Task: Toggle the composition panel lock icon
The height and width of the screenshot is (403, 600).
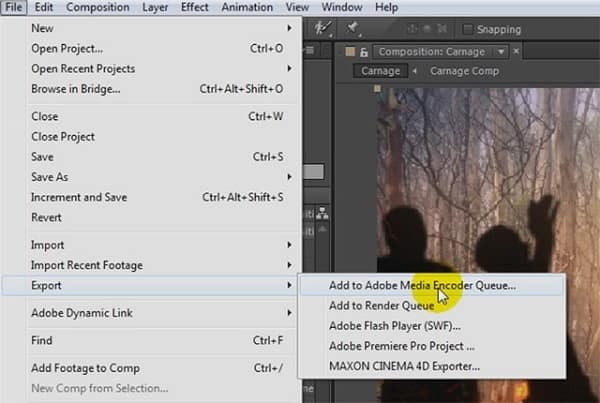Action: tap(364, 52)
